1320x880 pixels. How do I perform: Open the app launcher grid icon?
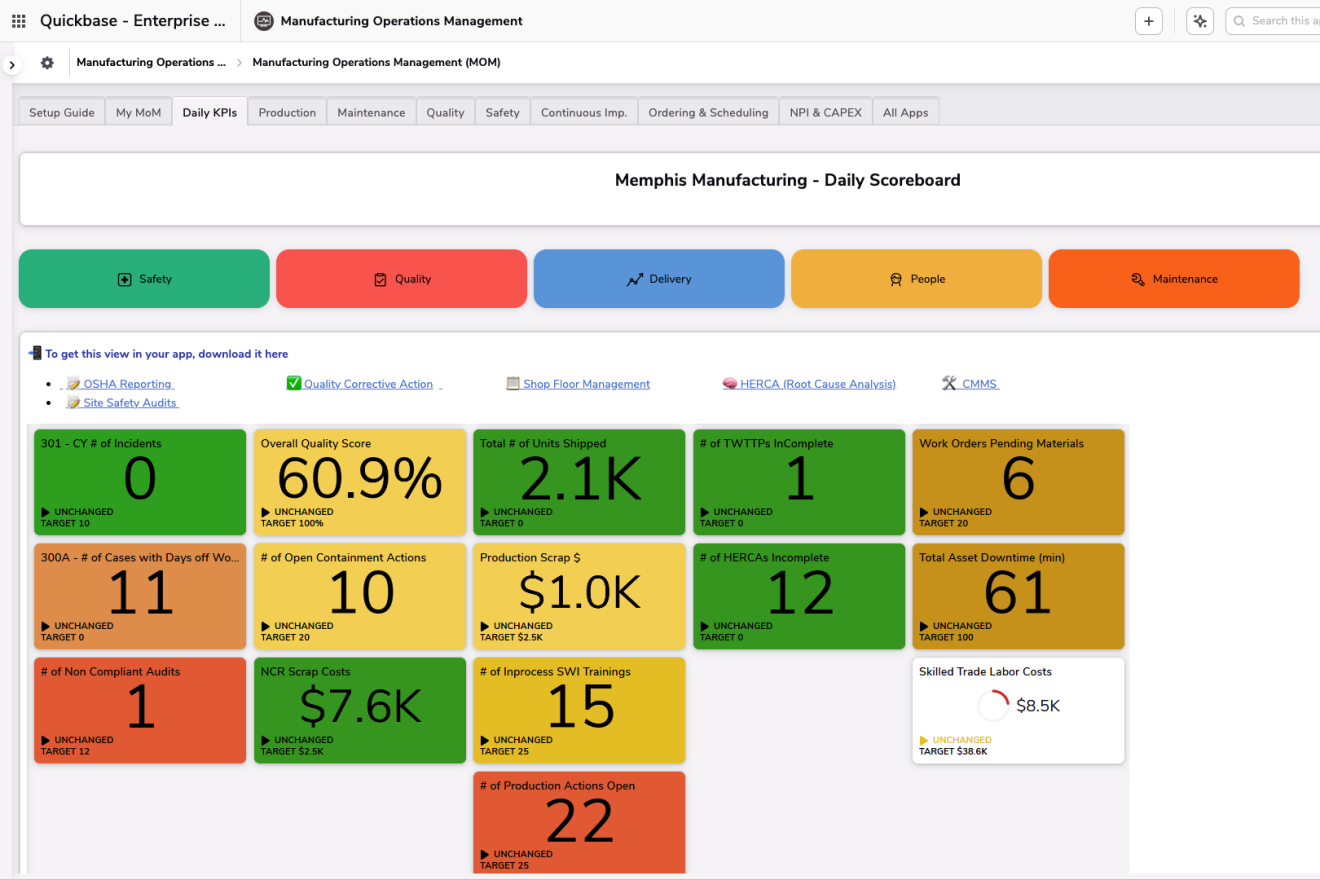[x=18, y=21]
